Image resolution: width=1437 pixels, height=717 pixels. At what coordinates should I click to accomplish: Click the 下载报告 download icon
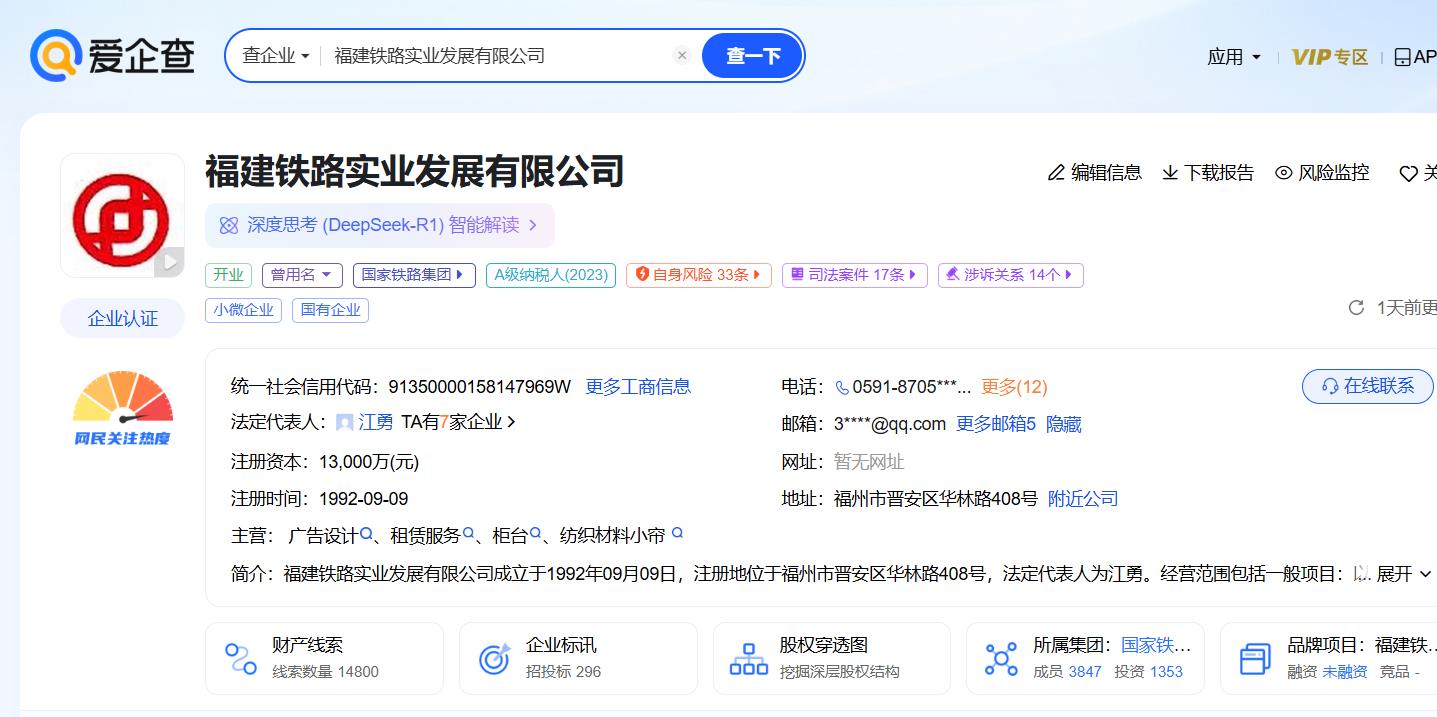1170,173
